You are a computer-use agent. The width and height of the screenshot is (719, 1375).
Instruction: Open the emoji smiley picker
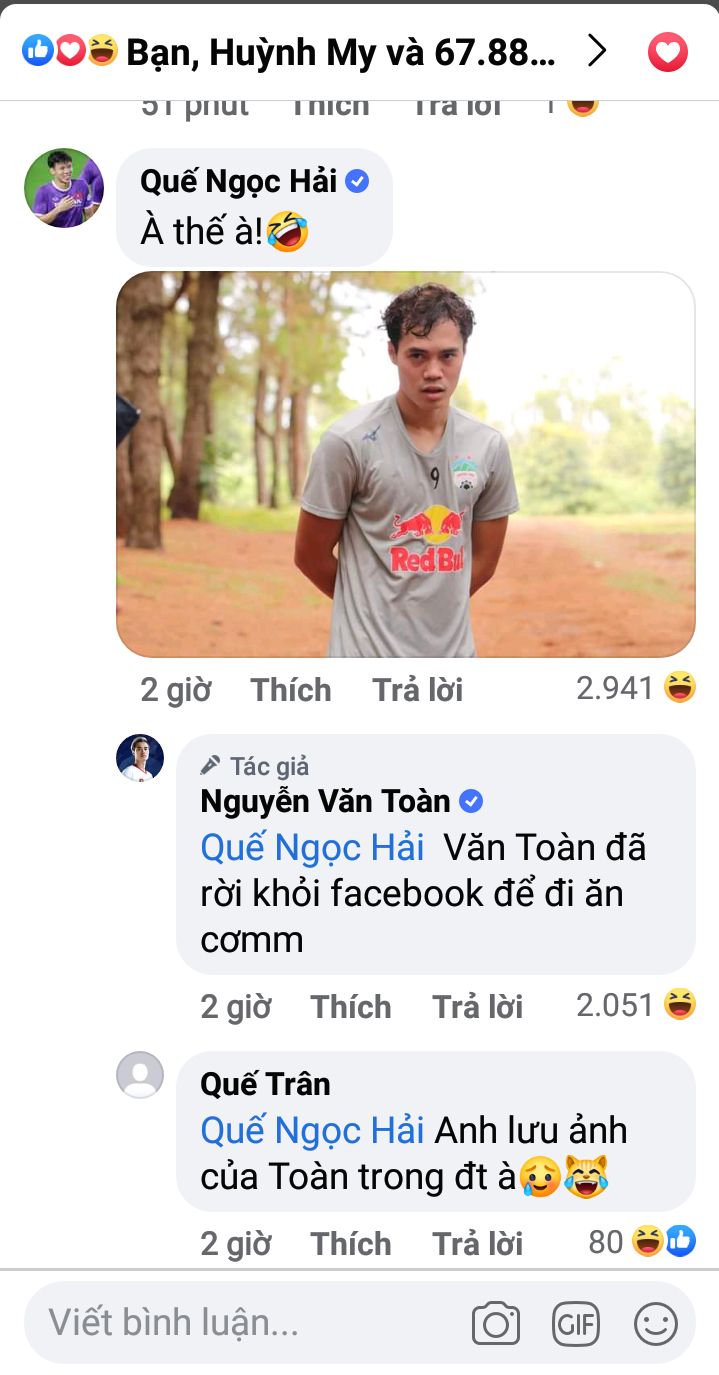pyautogui.click(x=656, y=1325)
